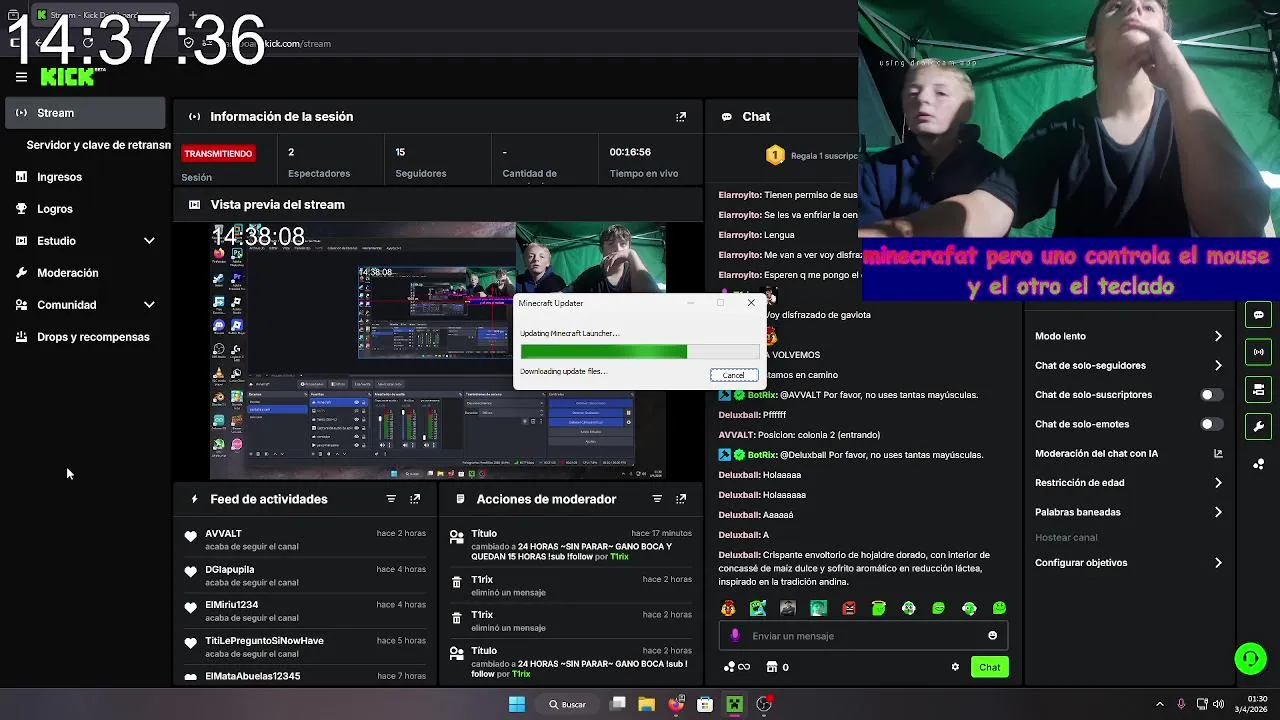
Task: Open channel points icon below message box
Action: coord(736,667)
